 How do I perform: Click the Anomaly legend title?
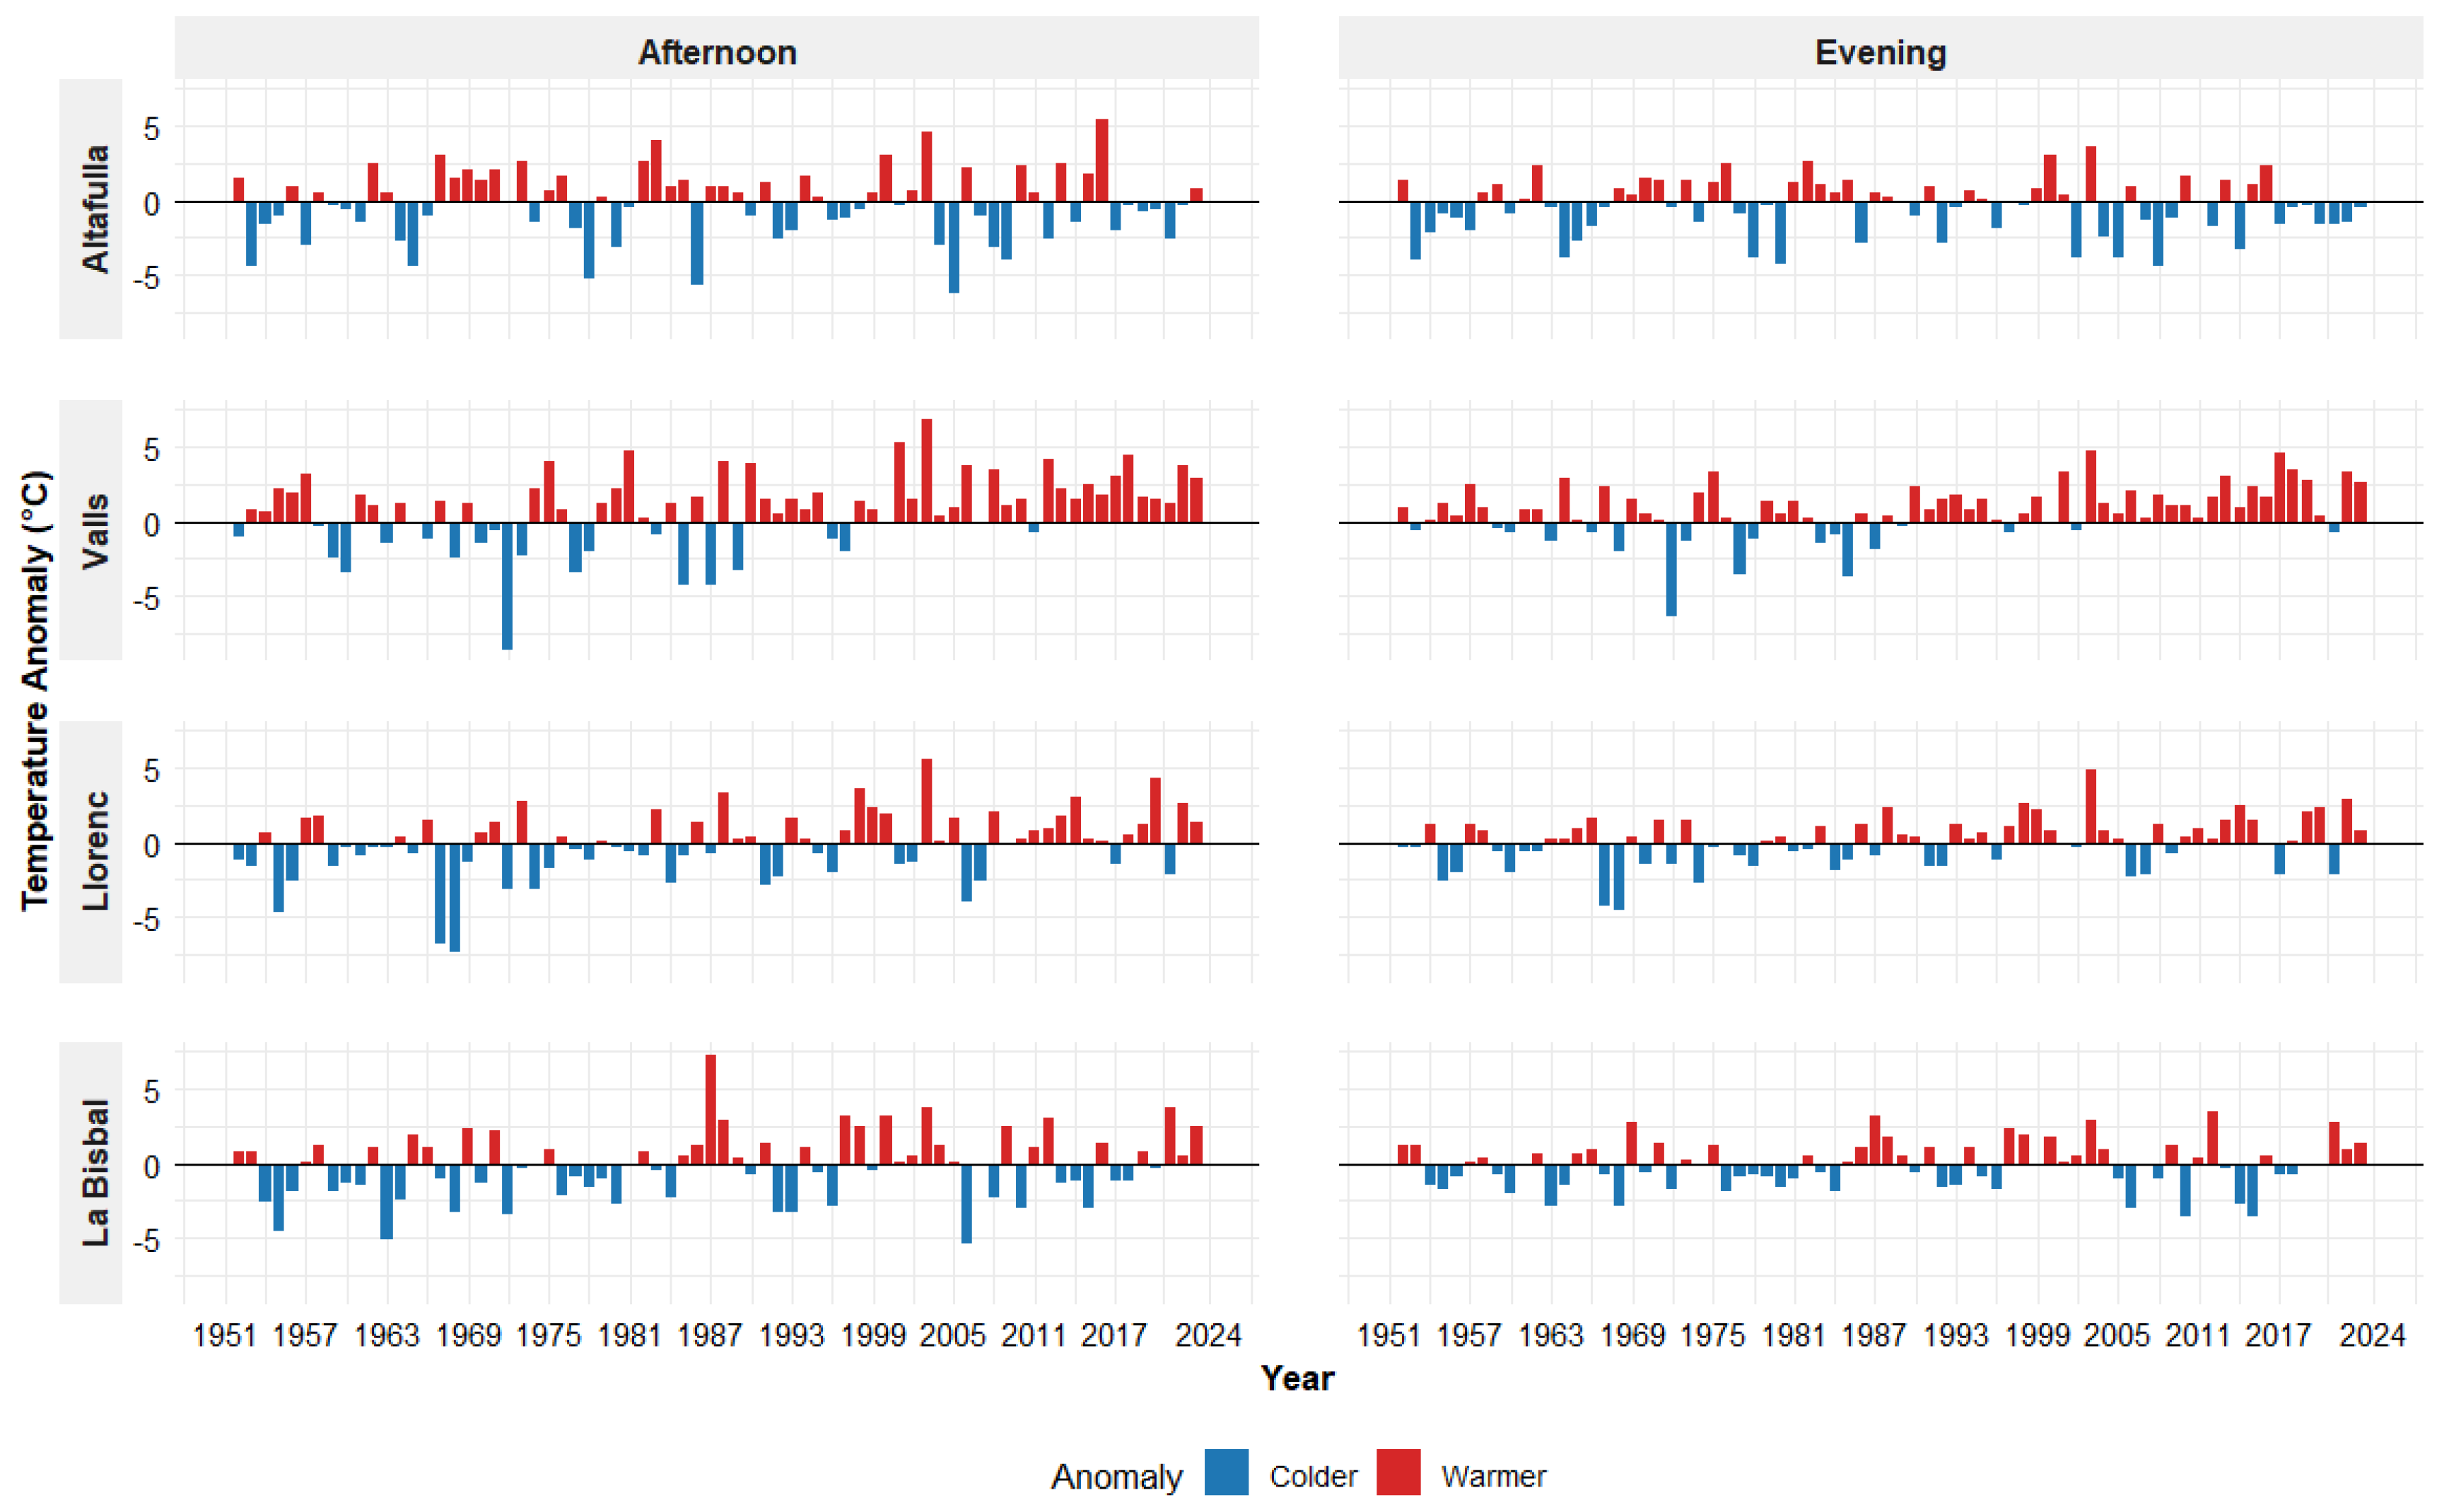pyautogui.click(x=1116, y=1476)
